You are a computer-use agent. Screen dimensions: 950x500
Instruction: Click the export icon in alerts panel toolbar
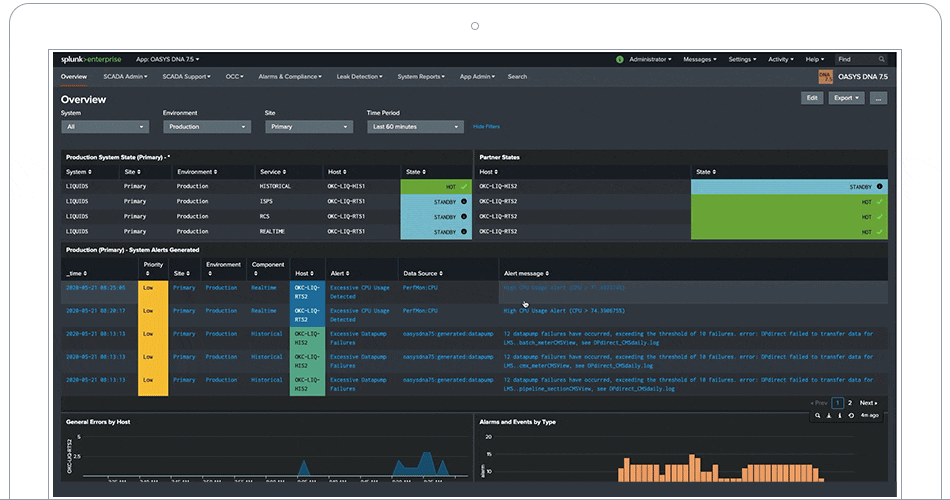click(829, 415)
